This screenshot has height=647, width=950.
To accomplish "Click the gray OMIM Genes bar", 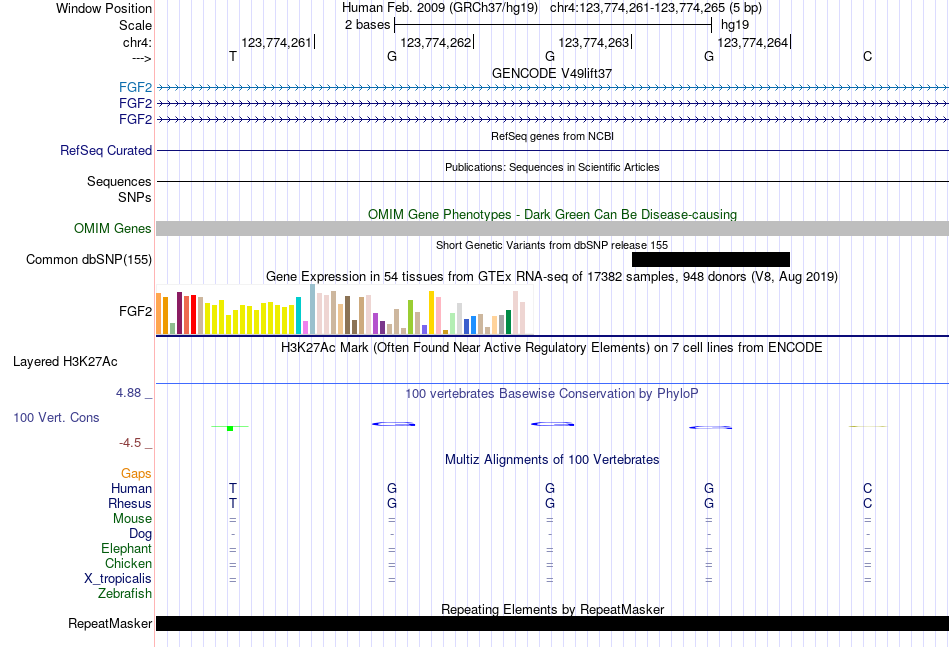I will [x=553, y=228].
